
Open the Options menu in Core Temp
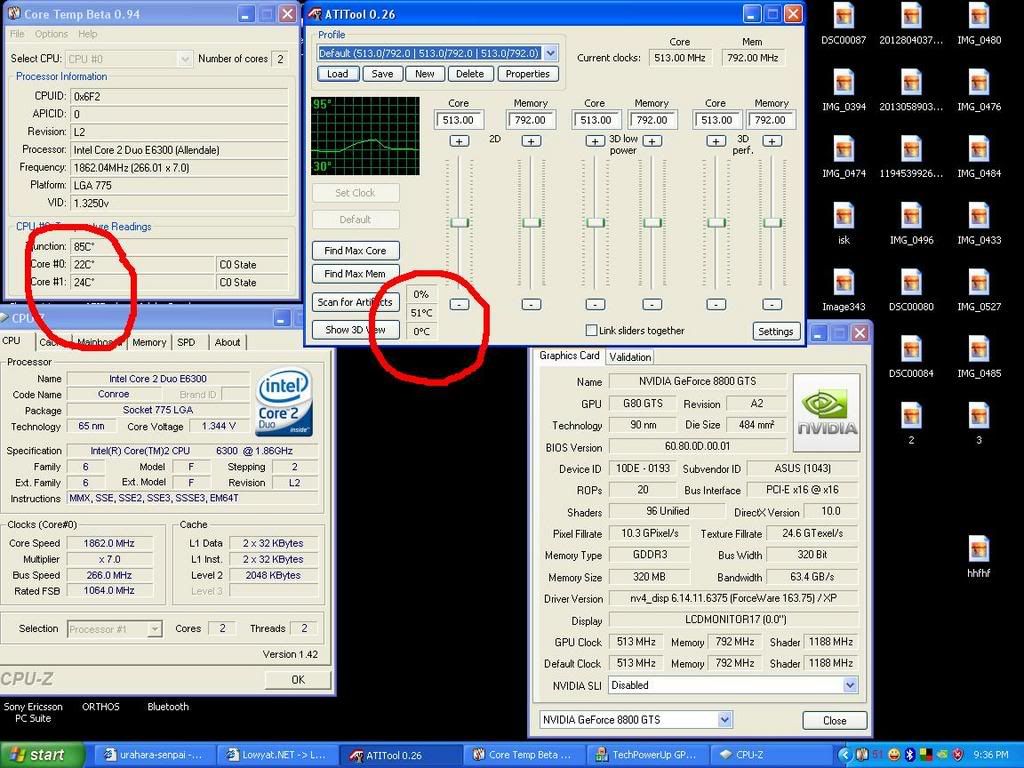point(51,34)
